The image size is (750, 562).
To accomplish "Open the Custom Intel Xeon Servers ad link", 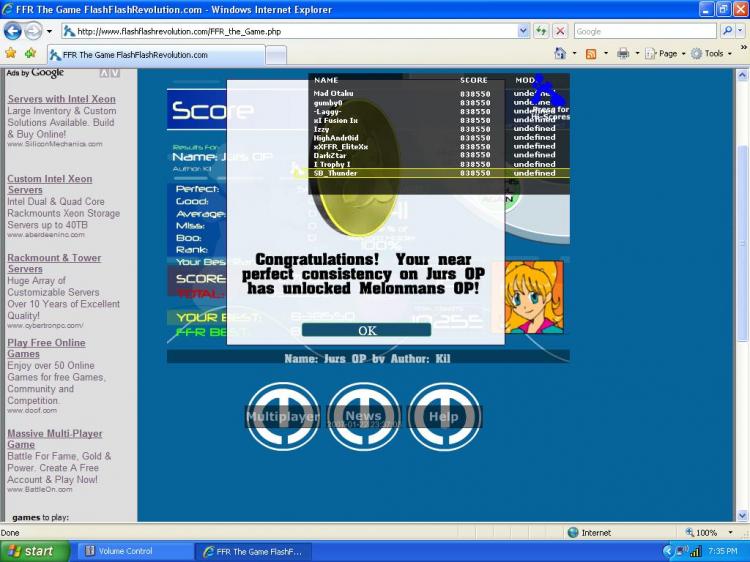I will 50,184.
